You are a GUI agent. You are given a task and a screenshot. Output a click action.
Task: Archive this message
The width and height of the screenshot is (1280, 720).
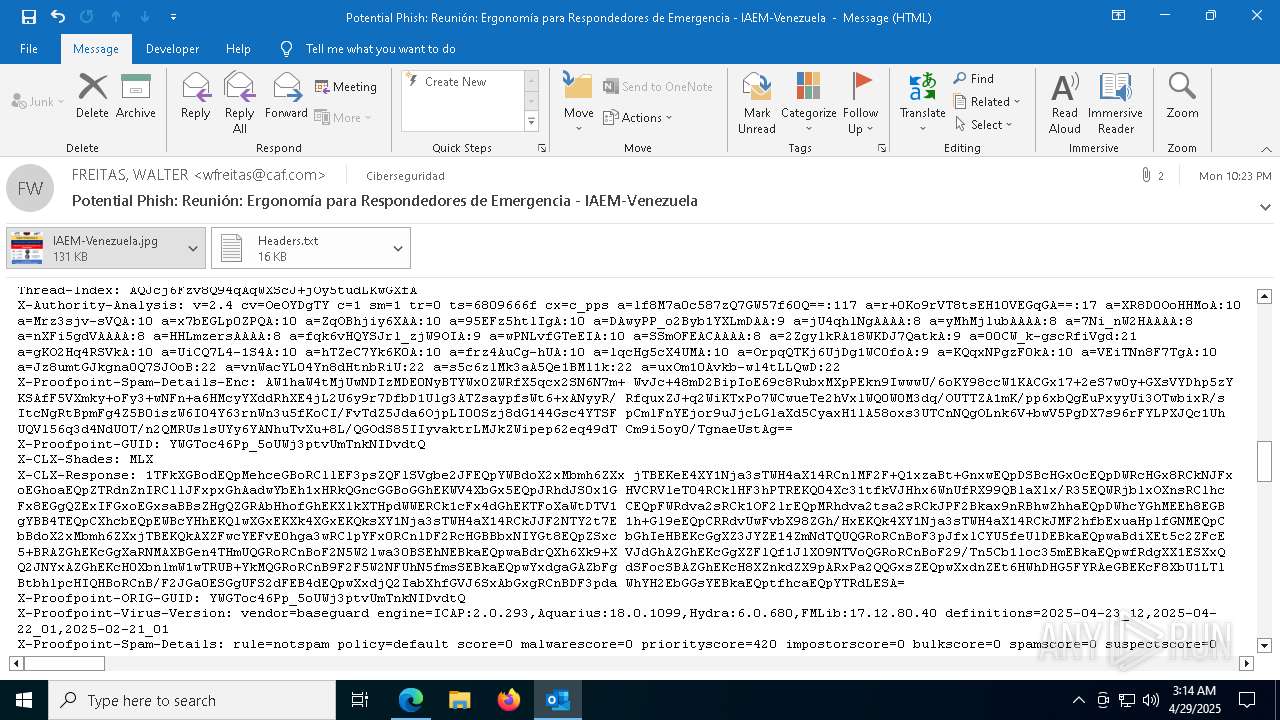point(136,96)
